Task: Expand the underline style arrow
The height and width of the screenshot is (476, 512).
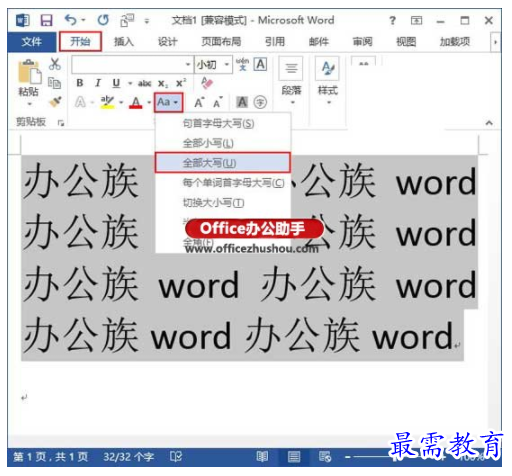Action: (x=130, y=83)
